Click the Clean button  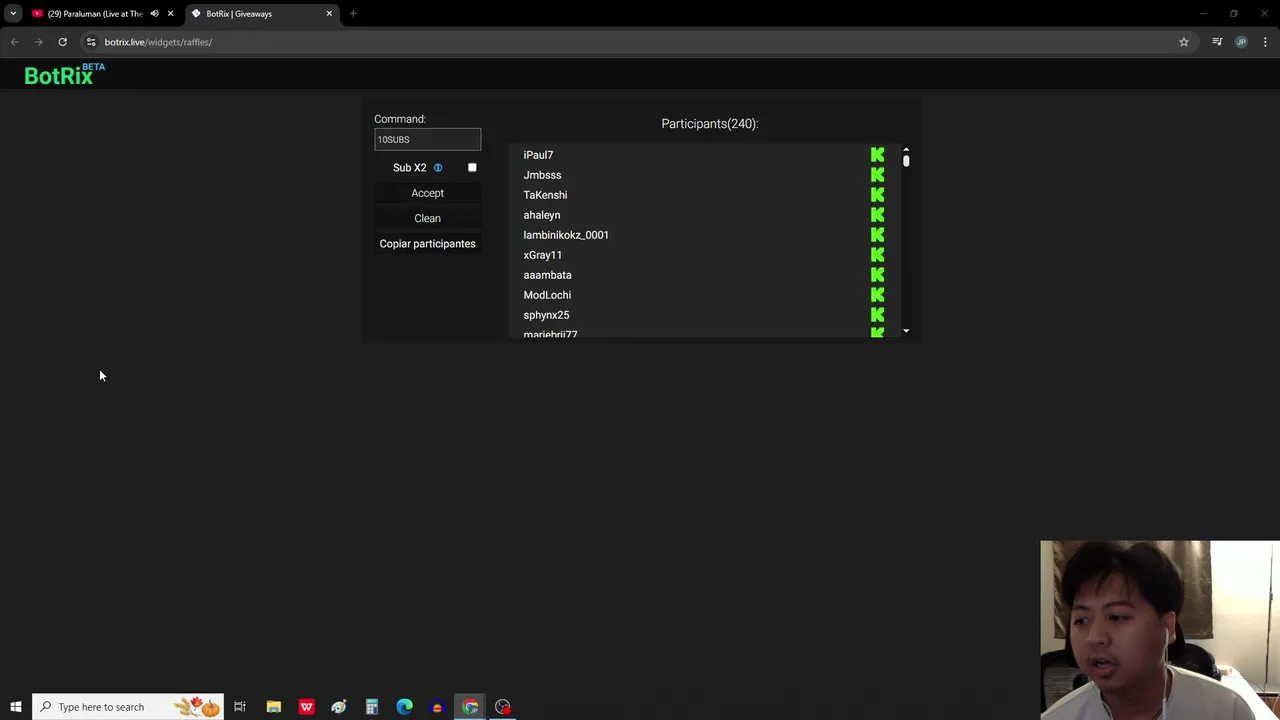[x=427, y=218]
